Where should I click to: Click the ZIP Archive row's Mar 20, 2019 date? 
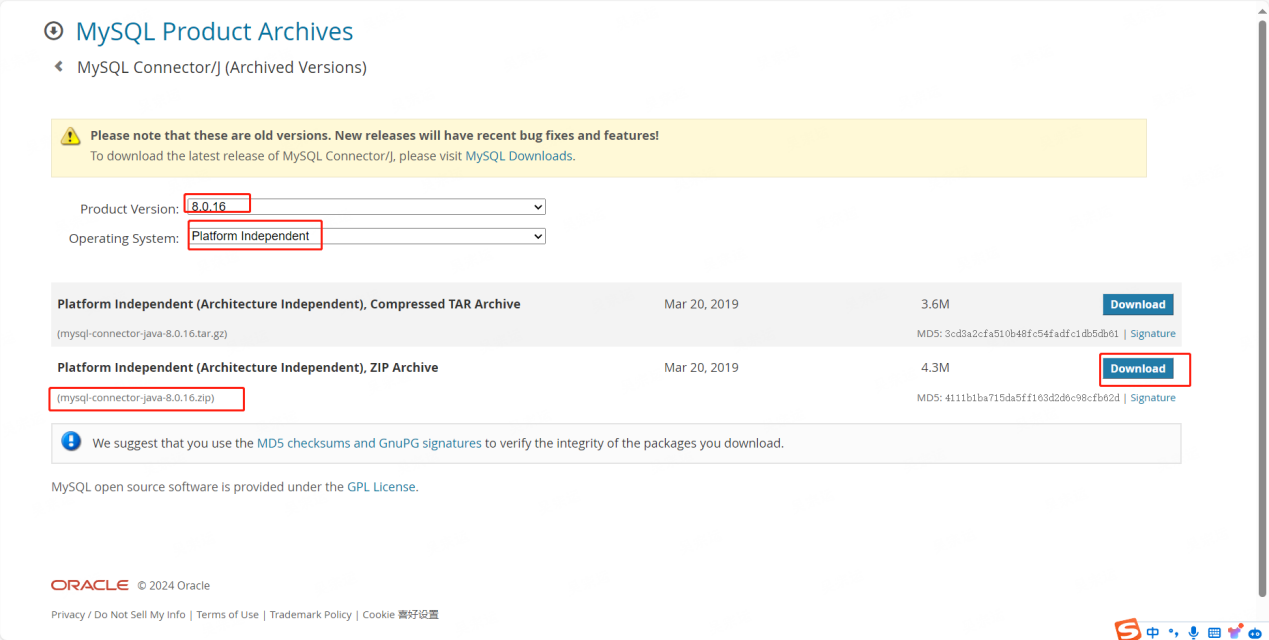click(x=701, y=368)
